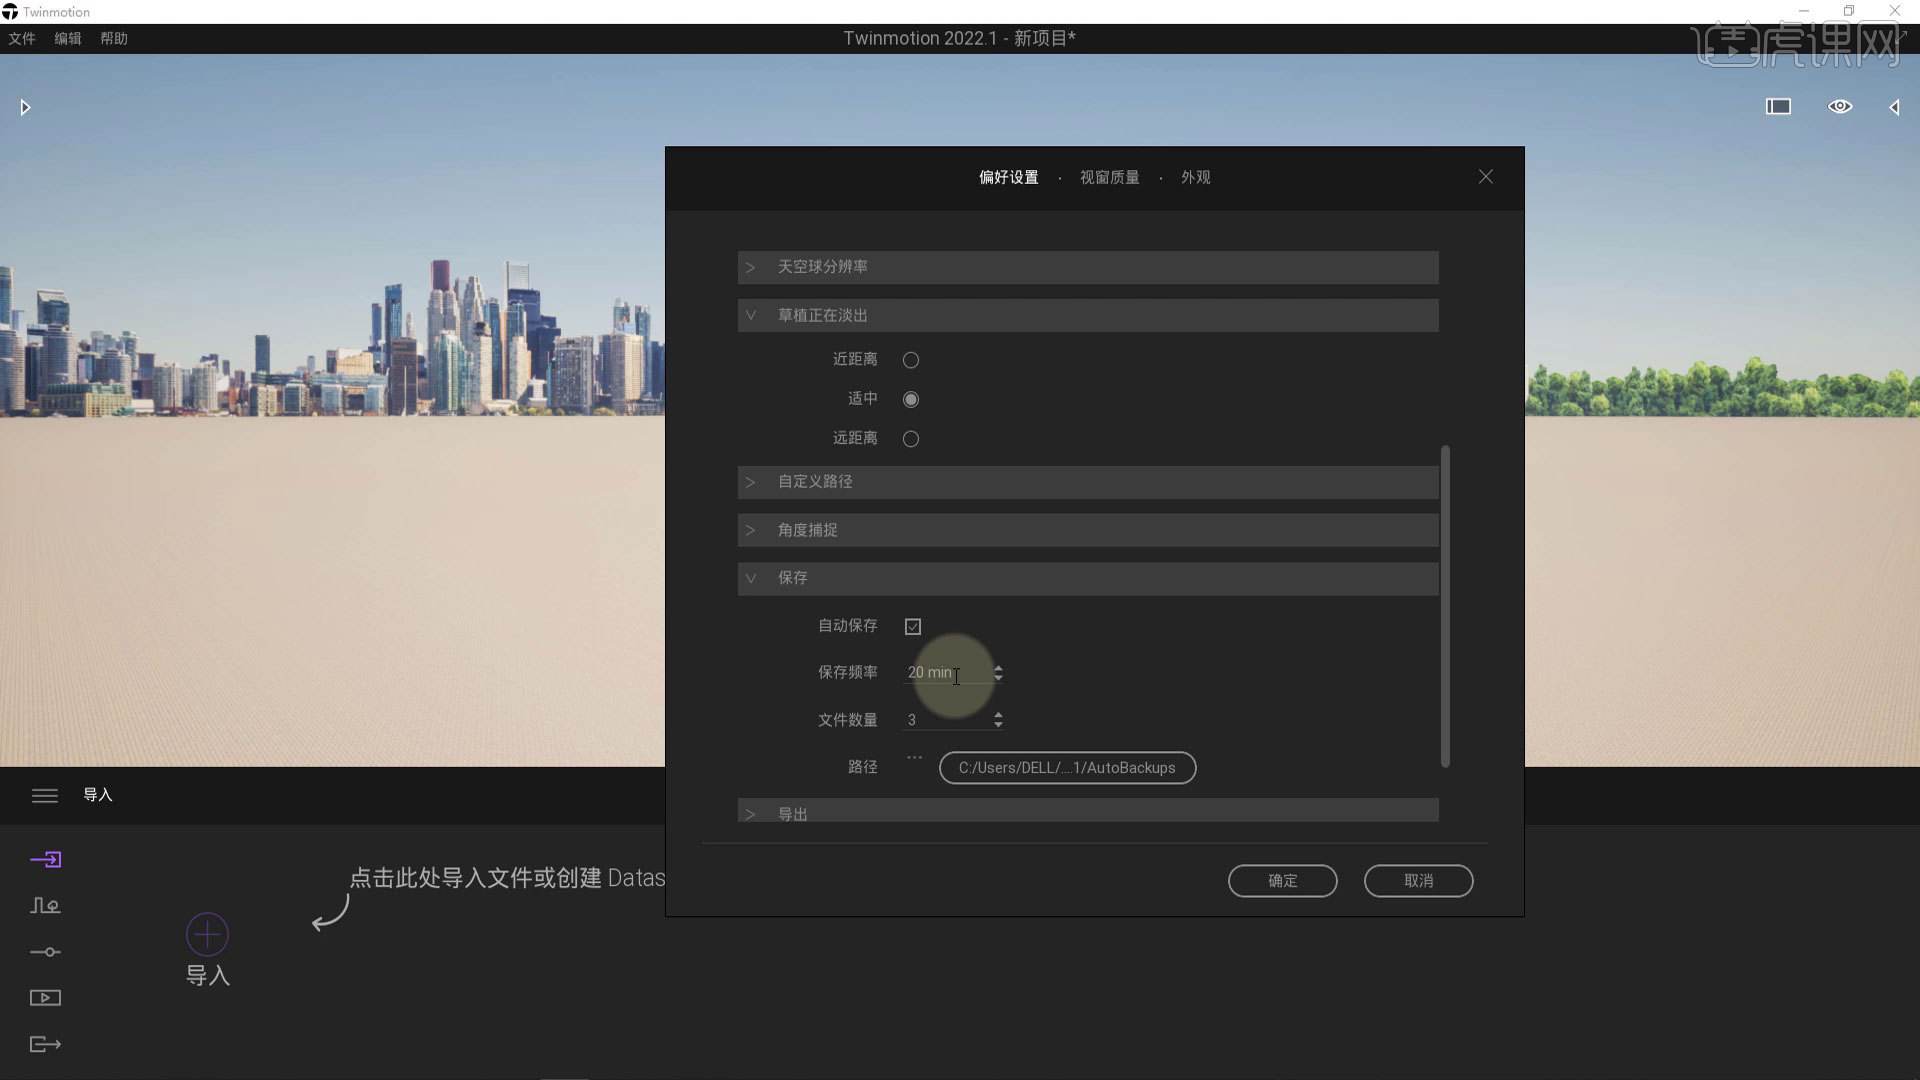Screen dimensions: 1920x1080
Task: Click 导入 heading in bottom dock
Action: 98,795
